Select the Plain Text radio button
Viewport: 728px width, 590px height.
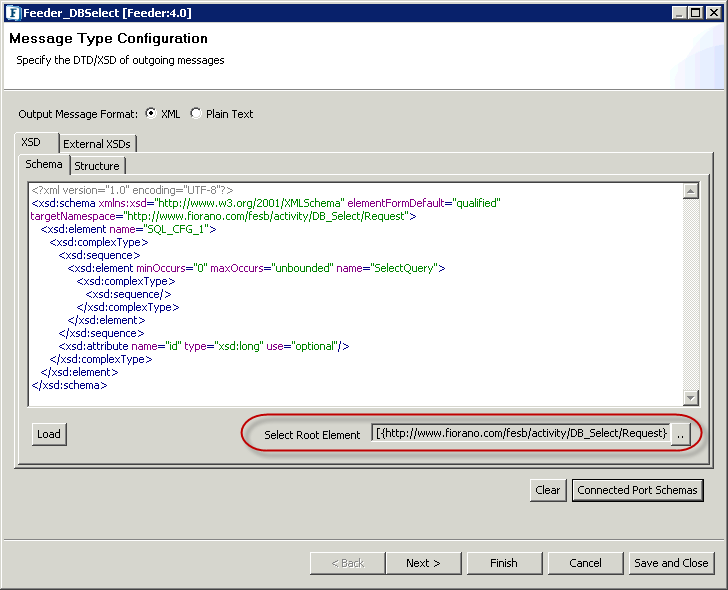196,114
